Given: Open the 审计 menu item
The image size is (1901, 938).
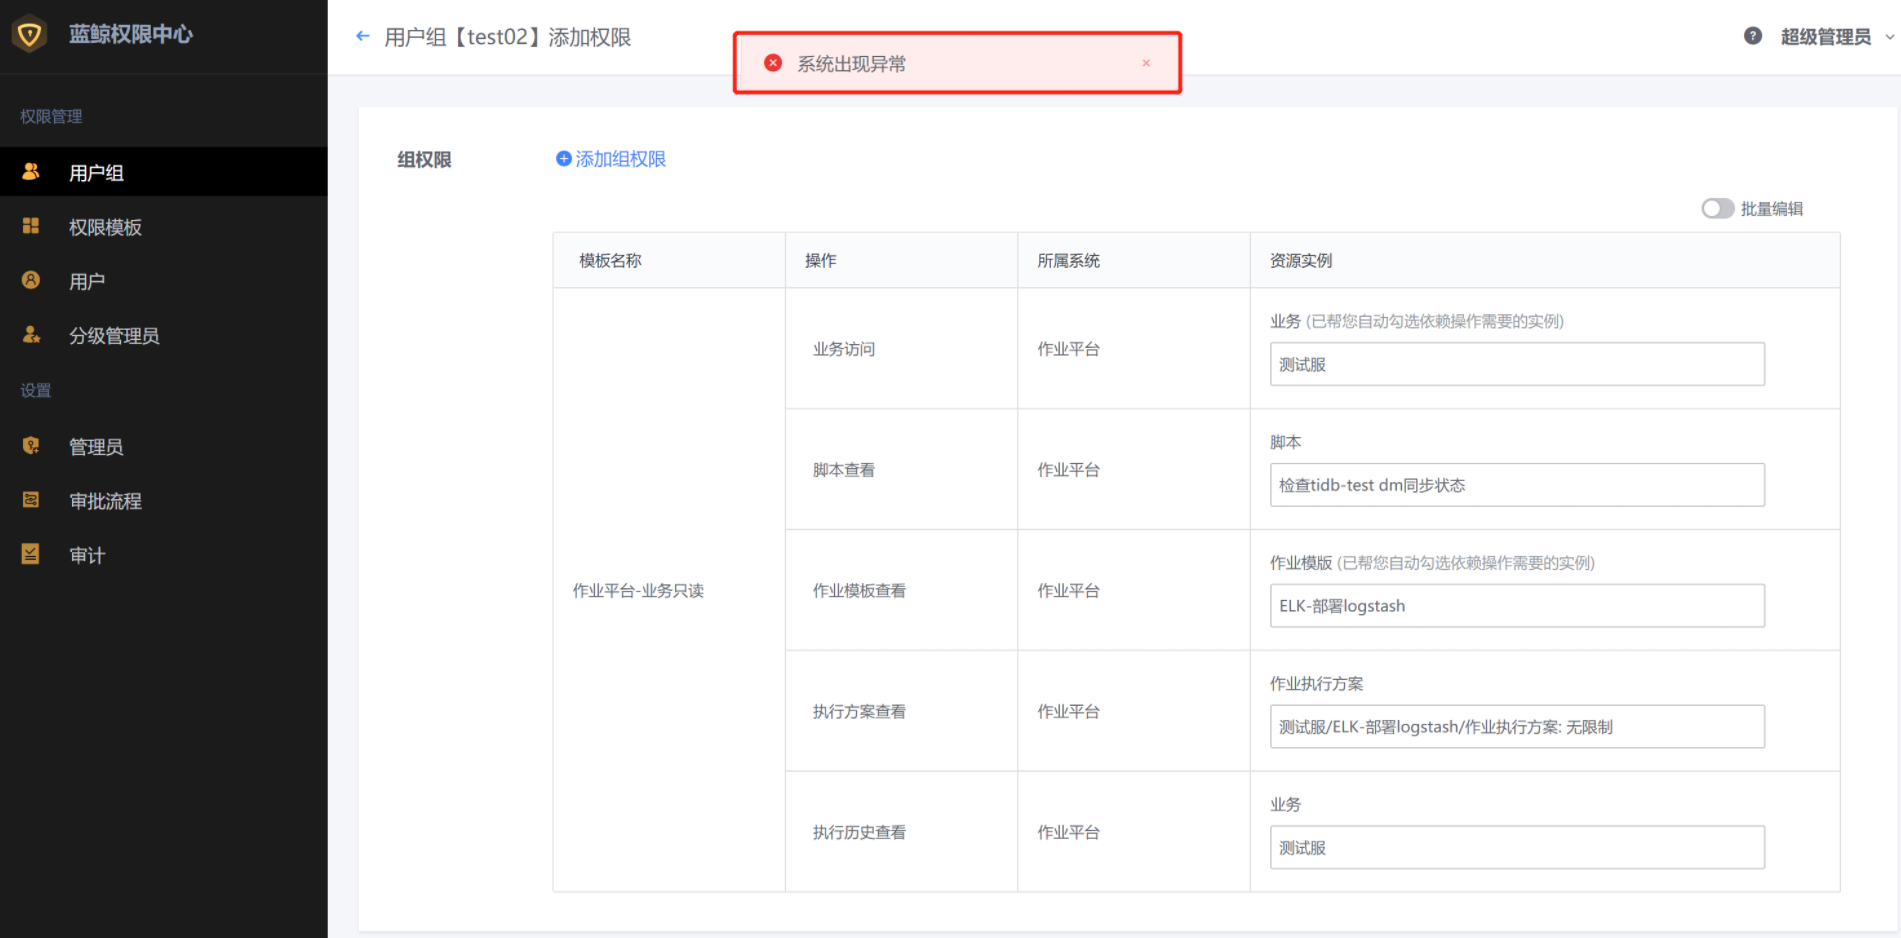Looking at the screenshot, I should pos(87,554).
